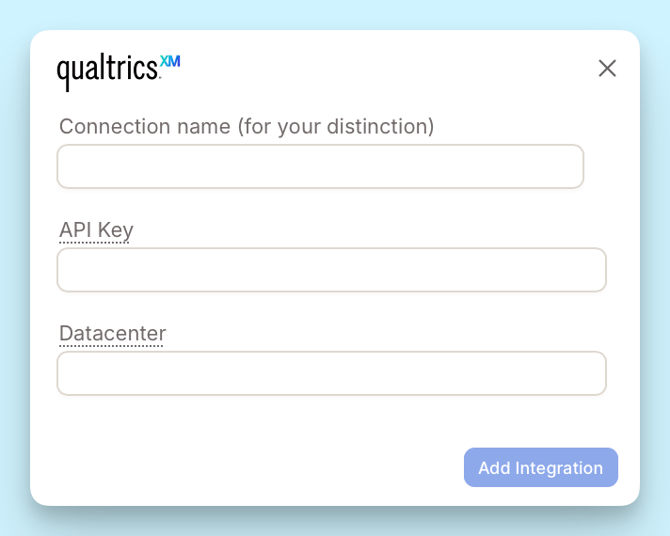Select the Datacenter input field

tap(332, 373)
